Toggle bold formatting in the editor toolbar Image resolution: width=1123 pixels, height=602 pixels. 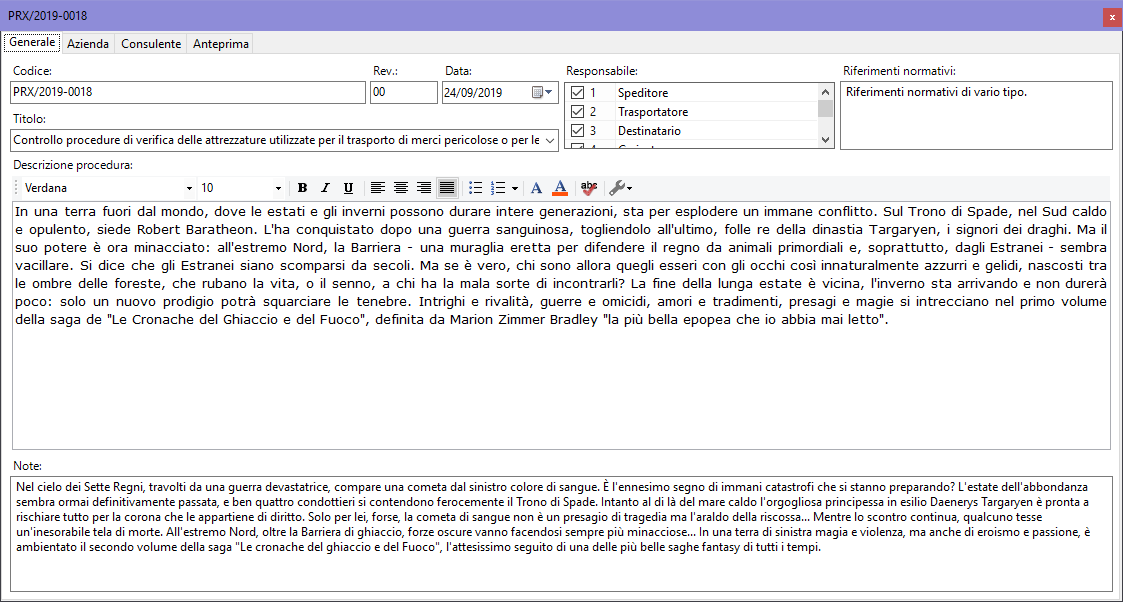(x=302, y=188)
